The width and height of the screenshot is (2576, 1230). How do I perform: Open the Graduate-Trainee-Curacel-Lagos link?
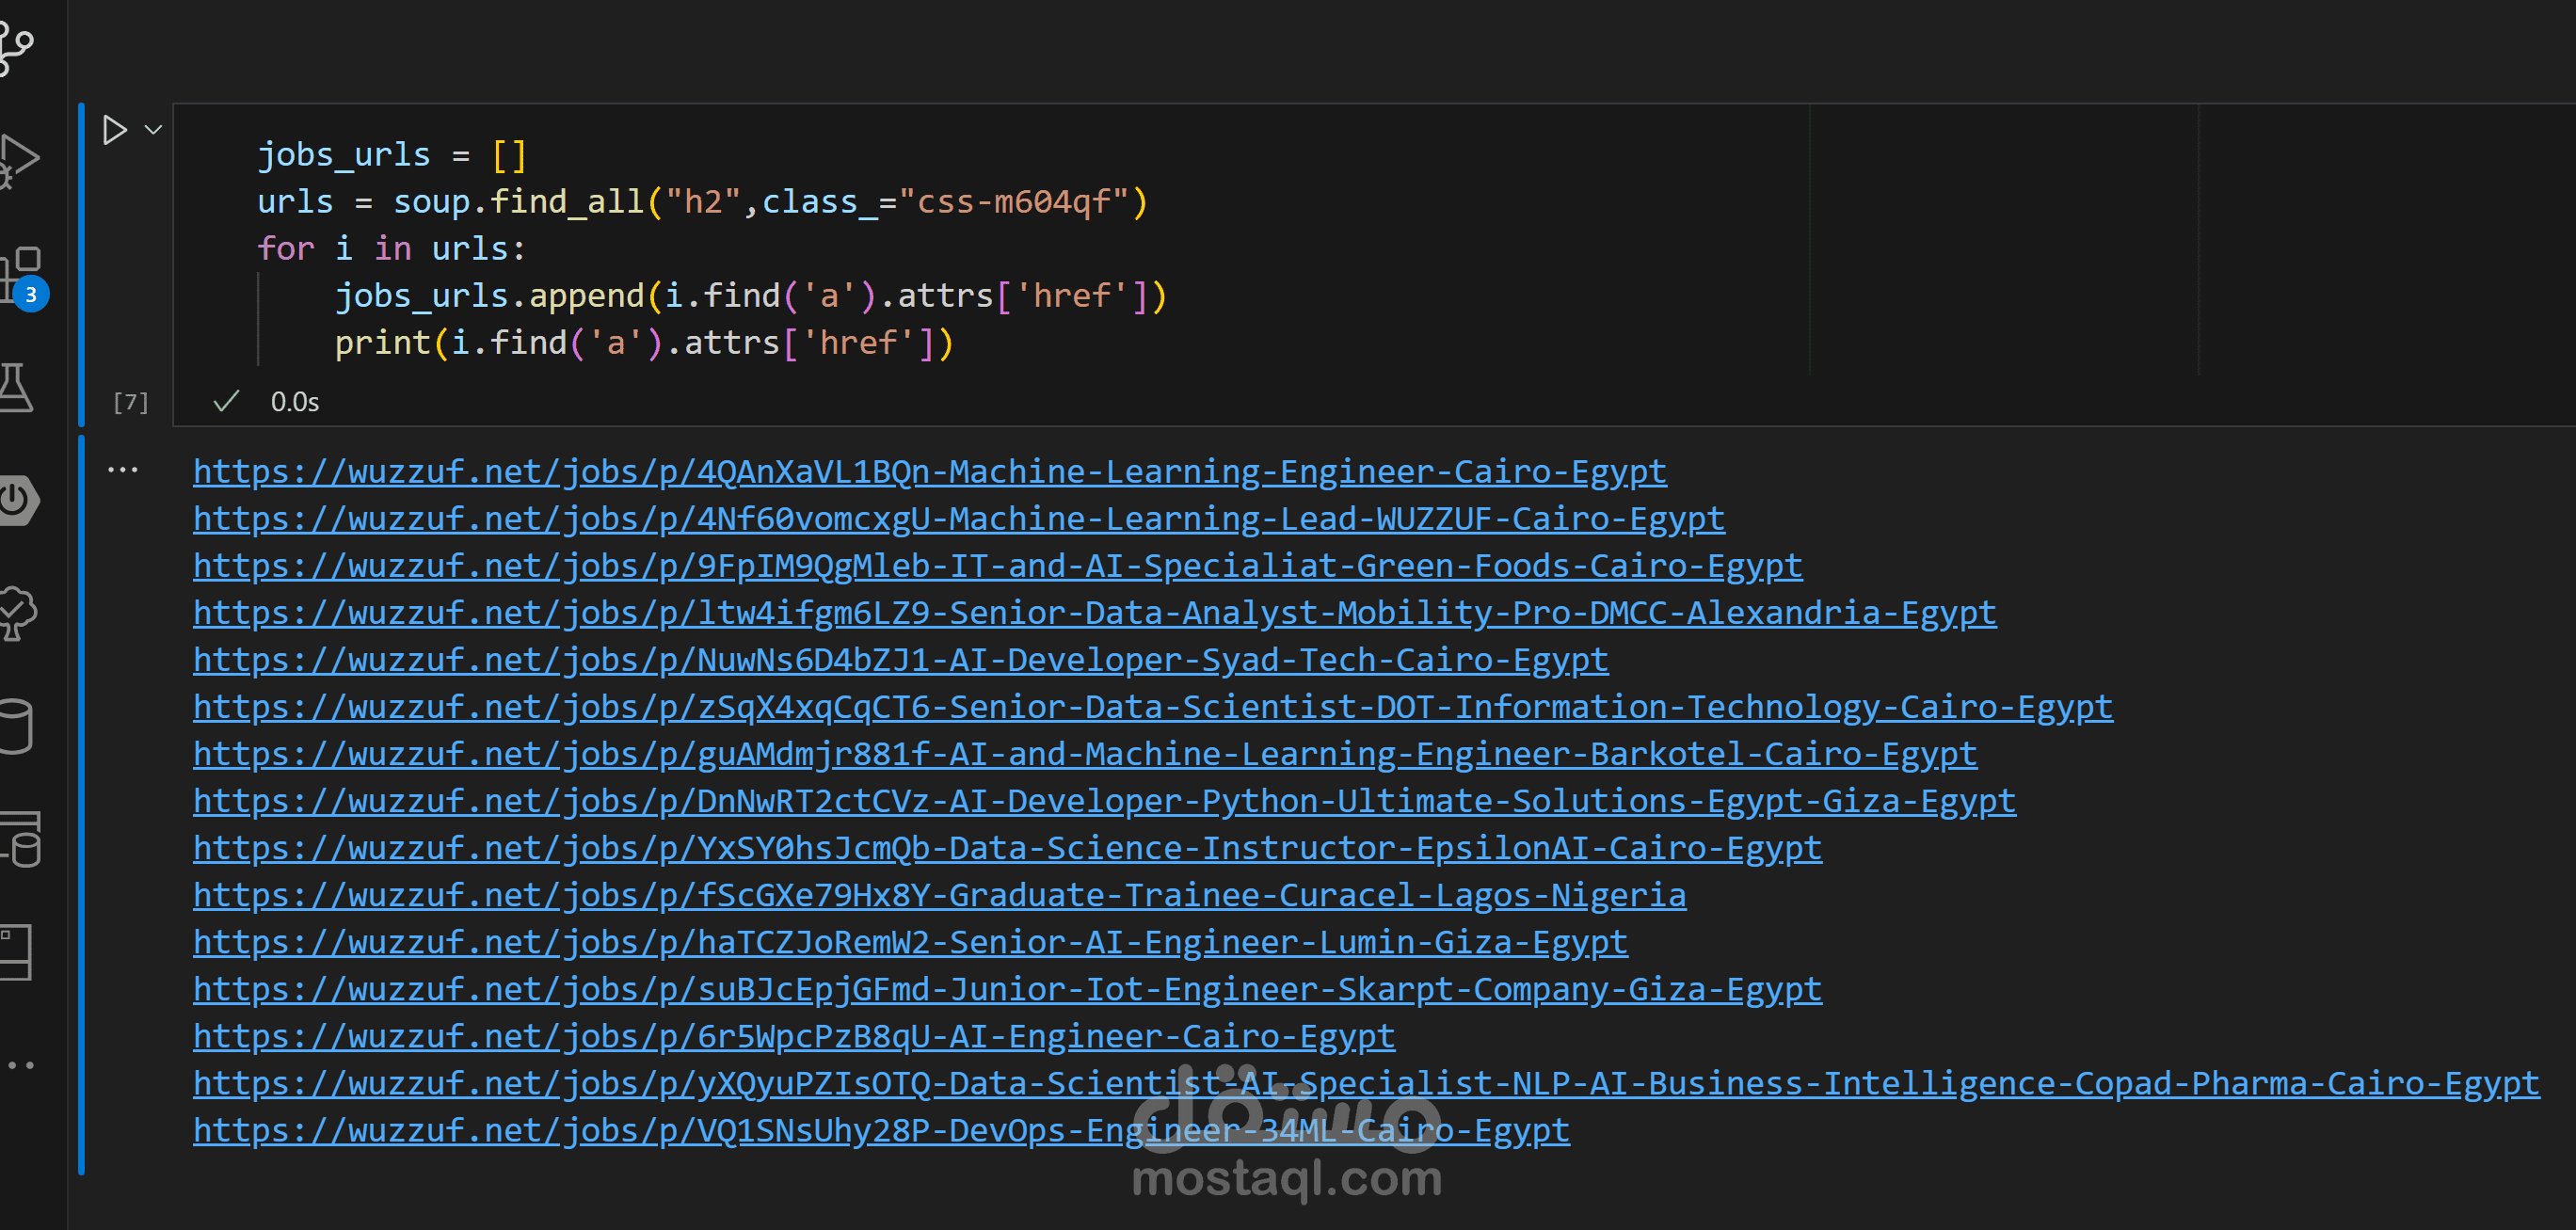[x=938, y=895]
